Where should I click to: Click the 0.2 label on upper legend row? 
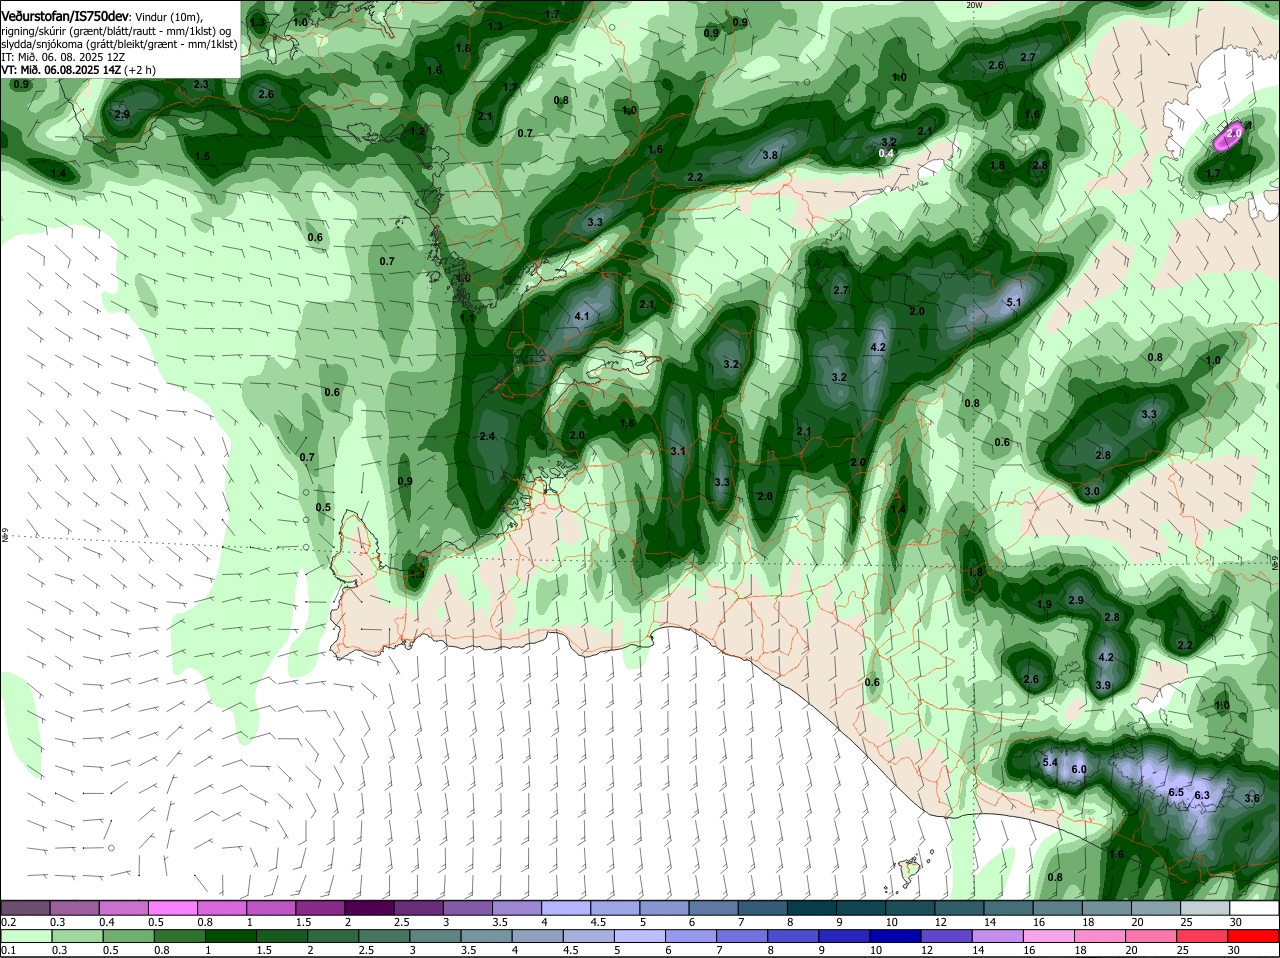pyautogui.click(x=9, y=922)
